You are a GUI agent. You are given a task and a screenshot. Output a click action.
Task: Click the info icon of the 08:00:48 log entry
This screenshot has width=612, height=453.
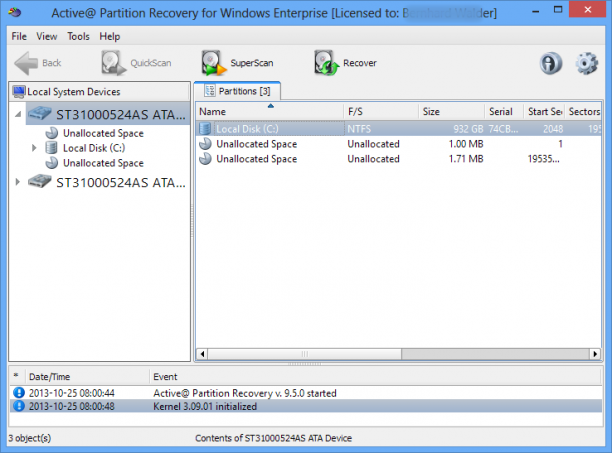click(x=19, y=406)
